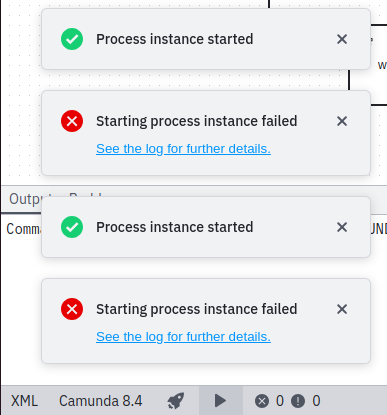Open the error count indicator in the status bar

pos(269,401)
